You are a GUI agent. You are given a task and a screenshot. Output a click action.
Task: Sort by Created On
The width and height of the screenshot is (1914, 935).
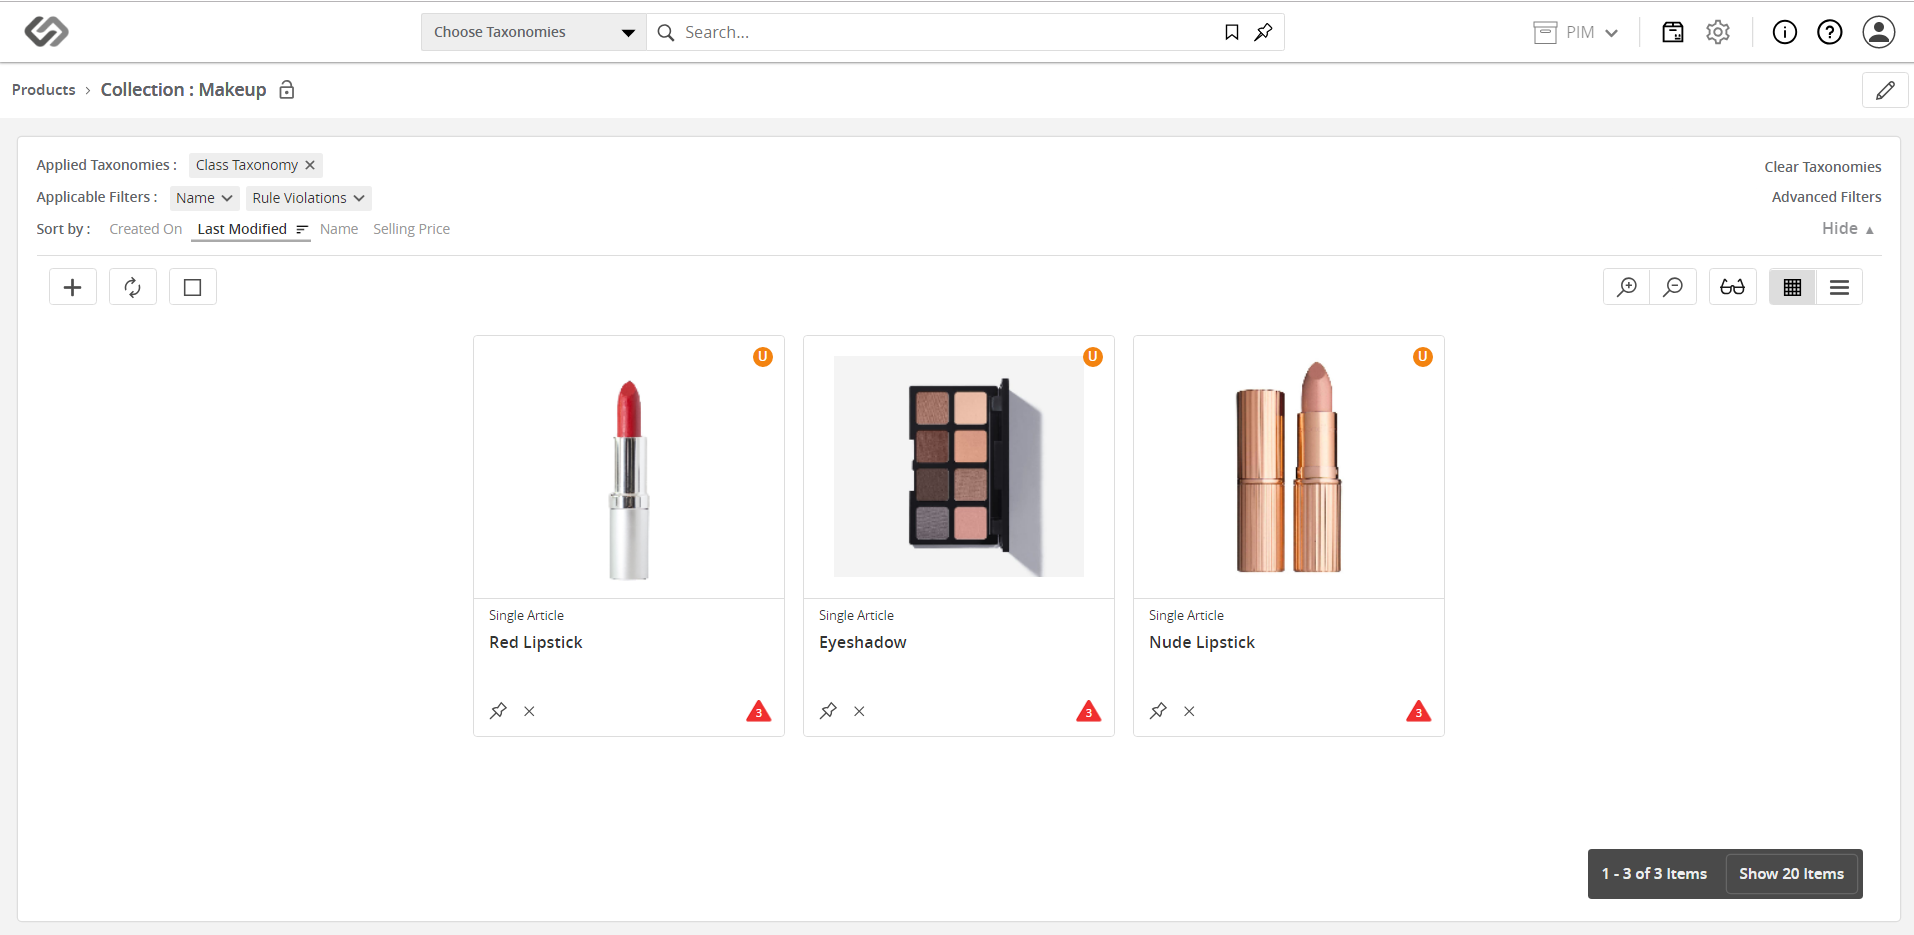(146, 229)
